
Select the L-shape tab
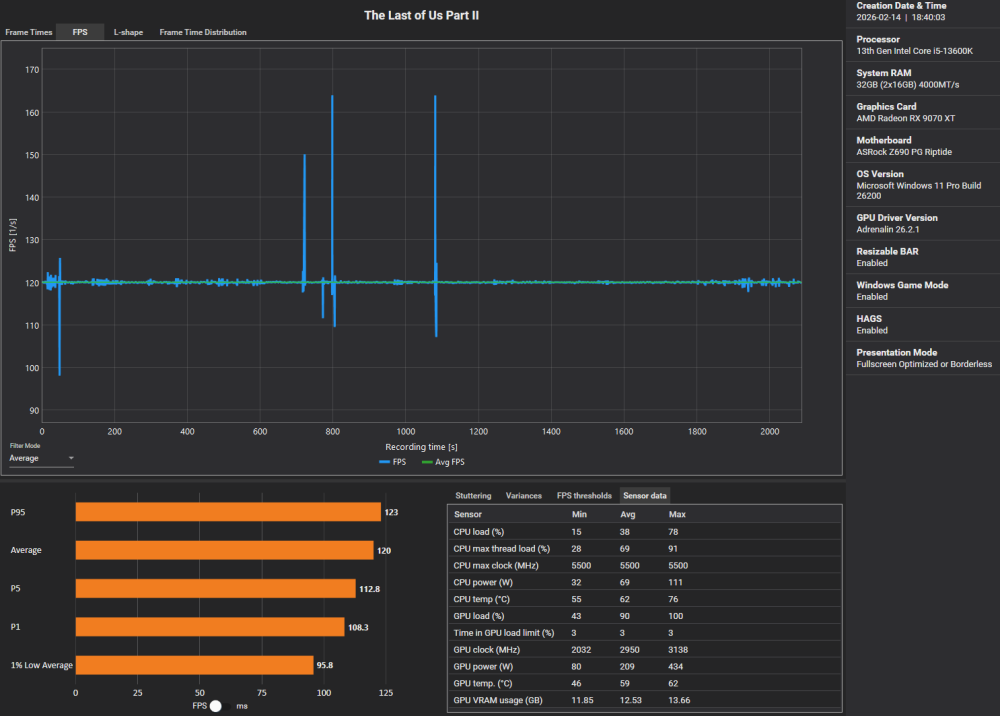pyautogui.click(x=128, y=32)
